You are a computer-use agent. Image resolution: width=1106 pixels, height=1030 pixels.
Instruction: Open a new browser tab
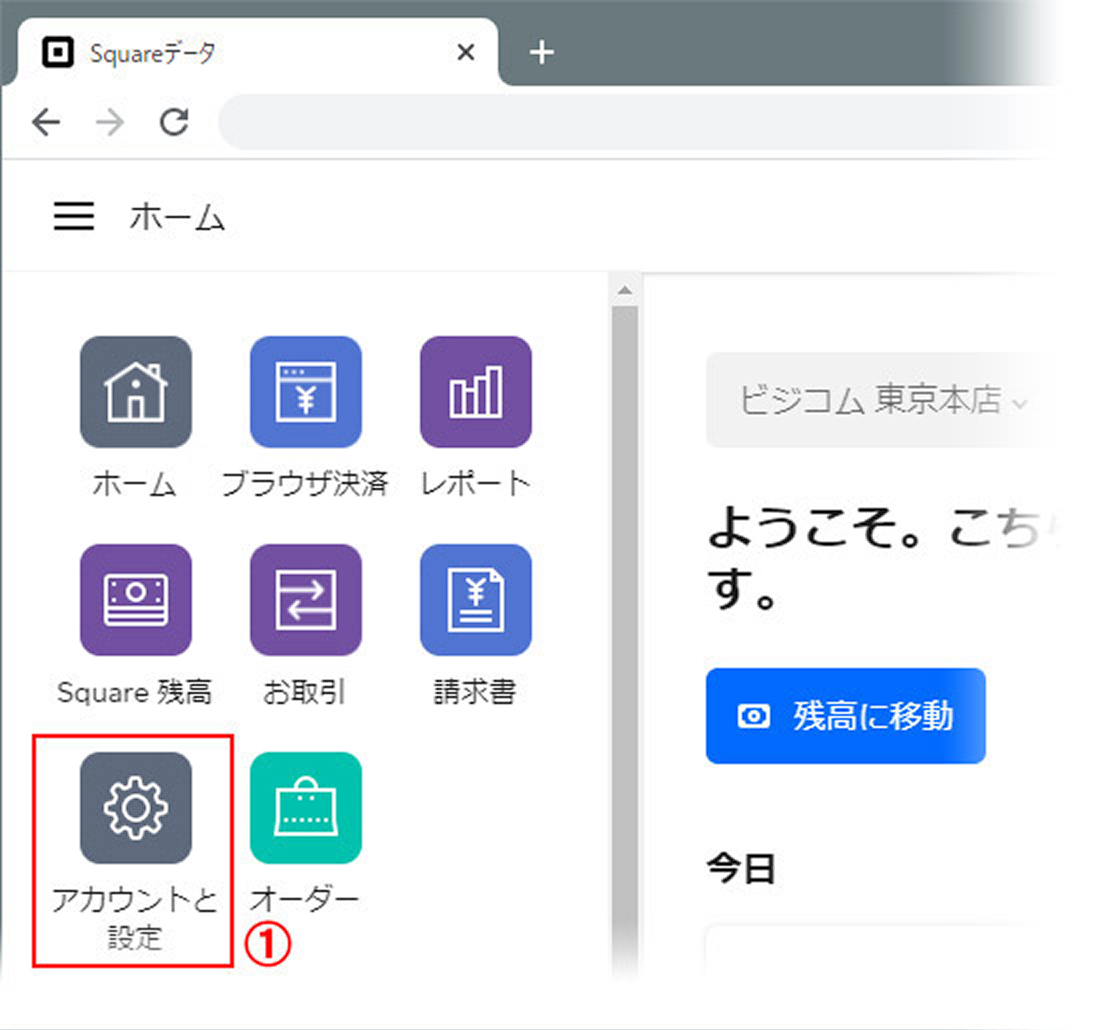541,53
